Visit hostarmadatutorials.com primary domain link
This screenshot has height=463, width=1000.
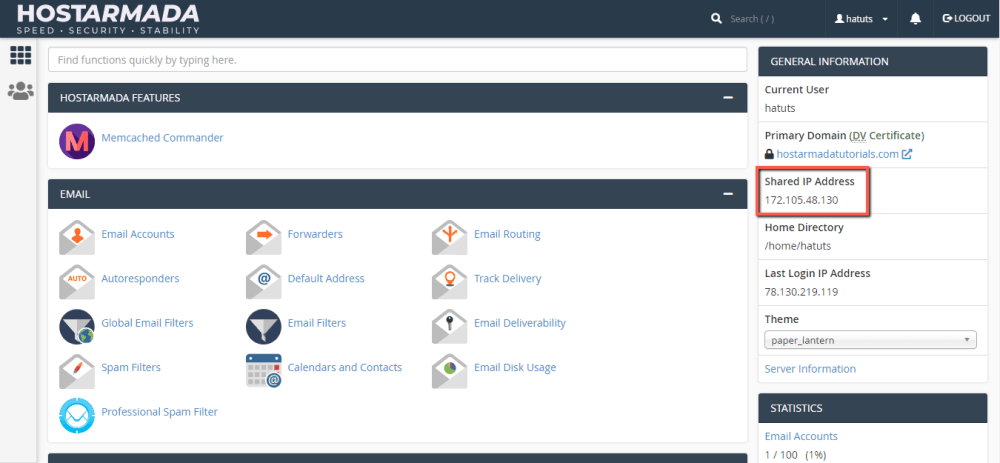point(837,154)
